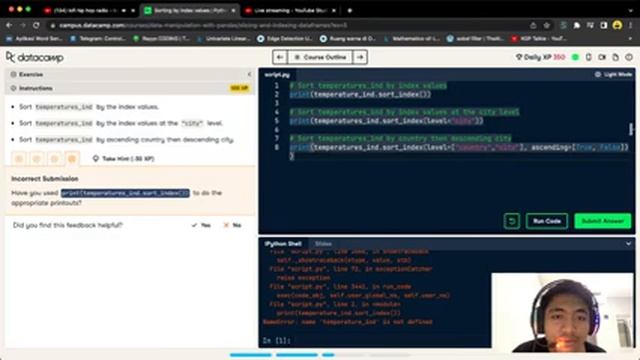Switch to Live streaming YouTube Studio tab
This screenshot has height=360, width=640.
[290, 11]
